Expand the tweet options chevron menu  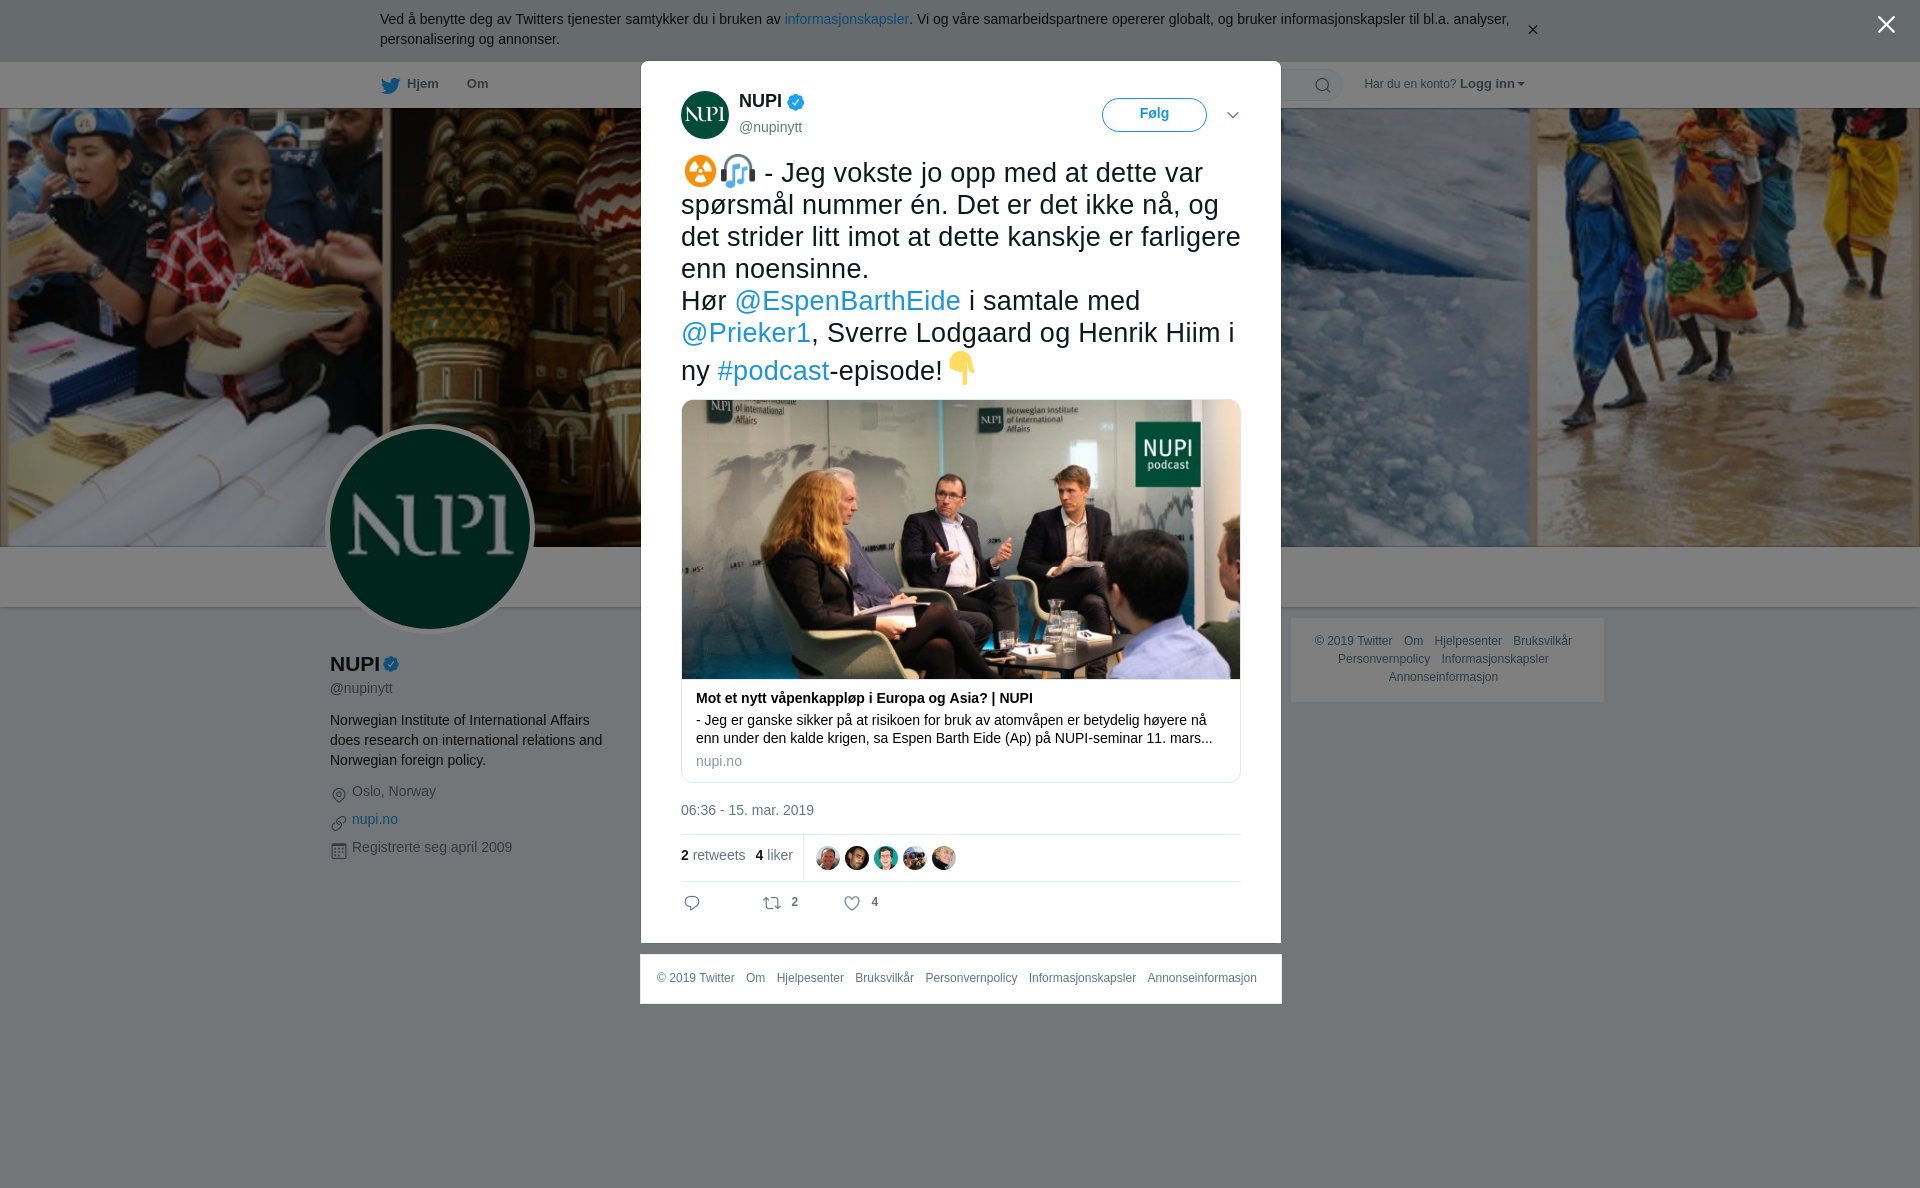click(1233, 115)
